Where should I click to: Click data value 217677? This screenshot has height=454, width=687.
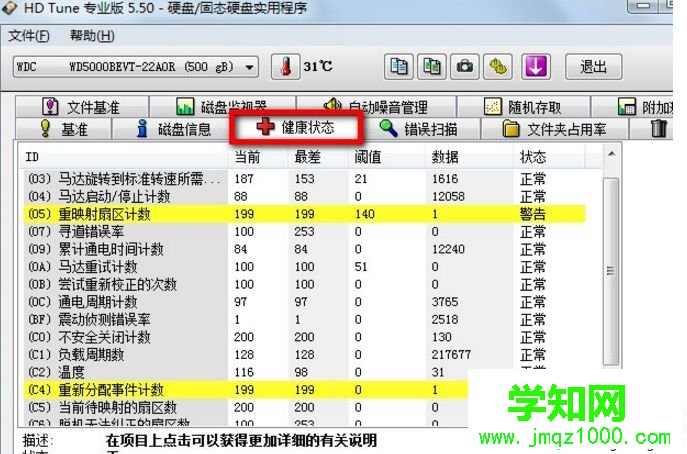click(451, 355)
